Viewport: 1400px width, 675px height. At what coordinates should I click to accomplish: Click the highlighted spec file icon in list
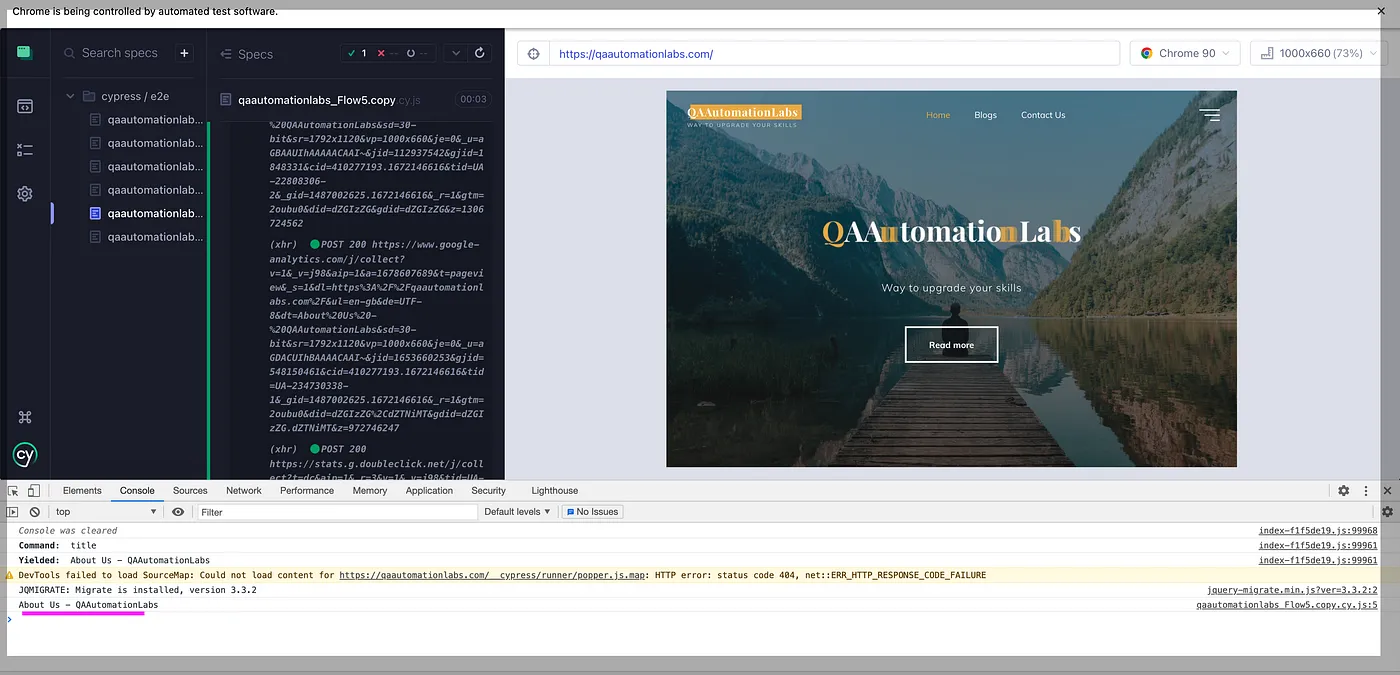coord(96,213)
